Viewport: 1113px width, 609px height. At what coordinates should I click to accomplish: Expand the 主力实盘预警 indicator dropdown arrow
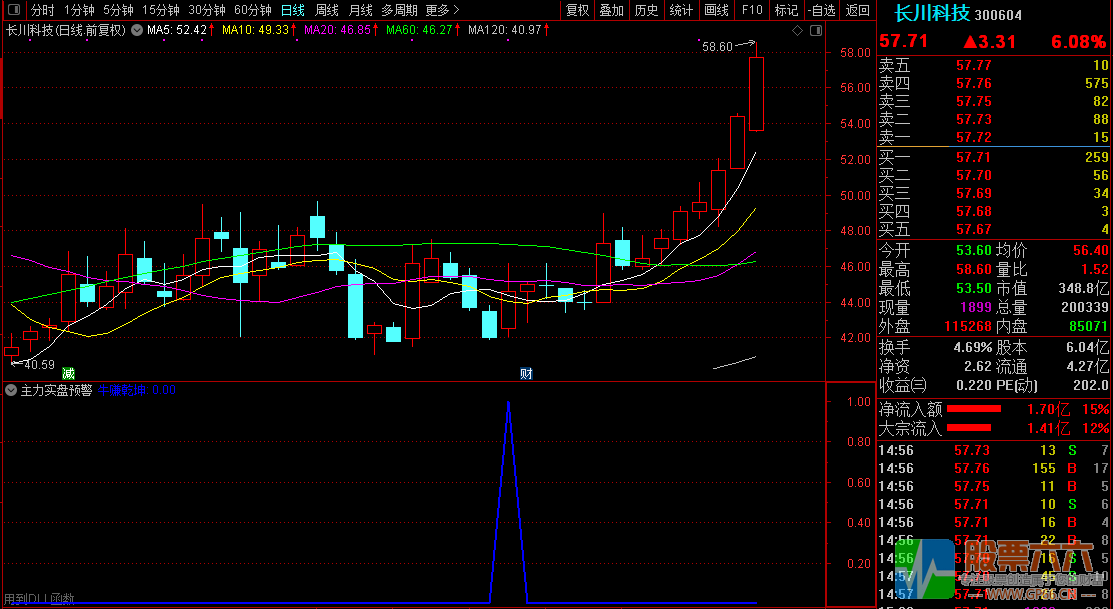pyautogui.click(x=11, y=390)
